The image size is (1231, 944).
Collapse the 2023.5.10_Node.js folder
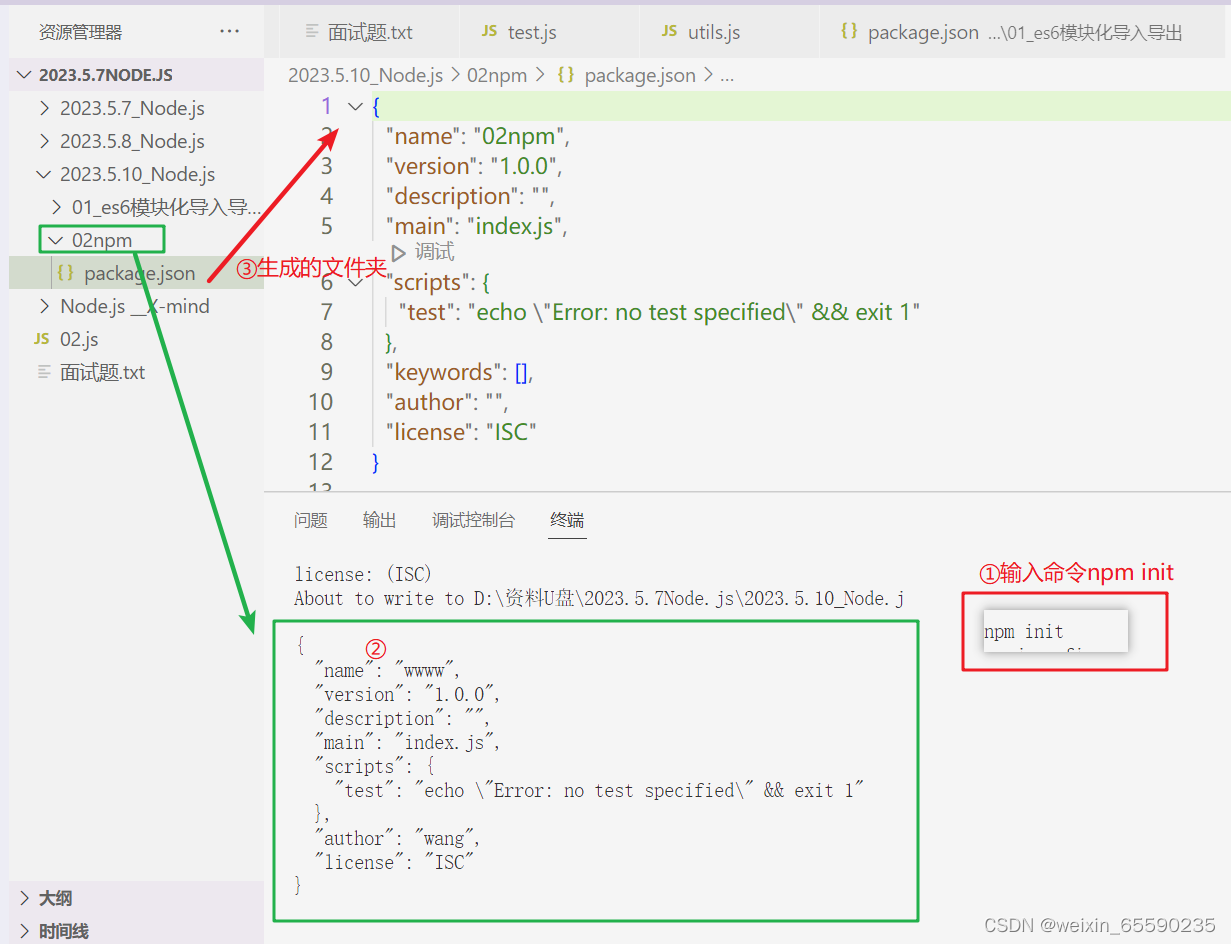tap(44, 174)
